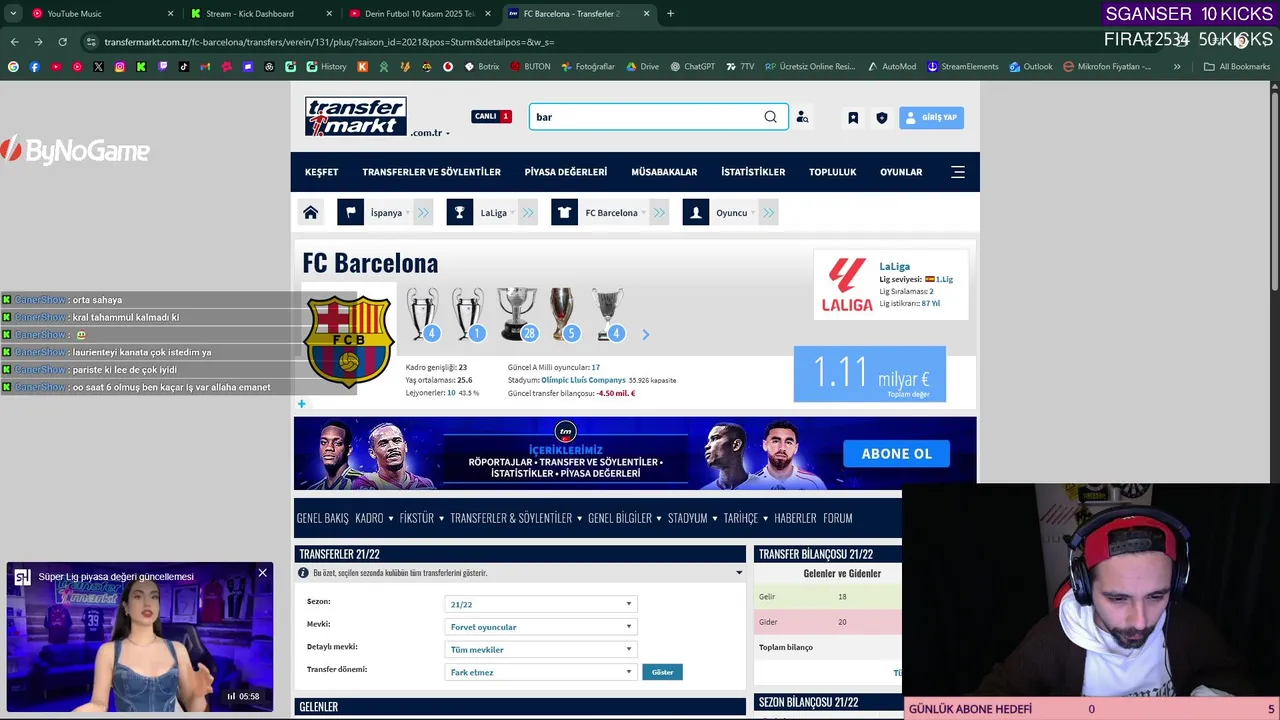The width and height of the screenshot is (1280, 720).
Task: Expand the KADRO submenu
Action: coord(374,518)
